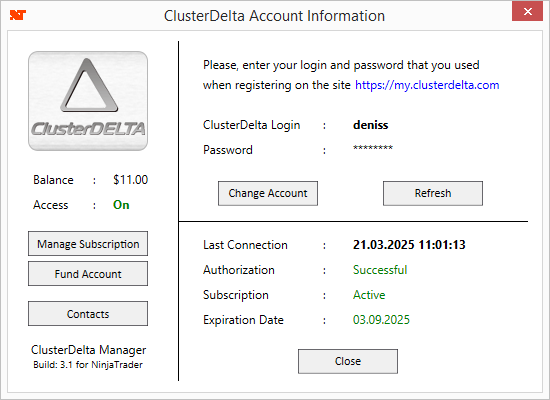The image size is (550, 400).
Task: Click the Change Account button
Action: click(268, 193)
